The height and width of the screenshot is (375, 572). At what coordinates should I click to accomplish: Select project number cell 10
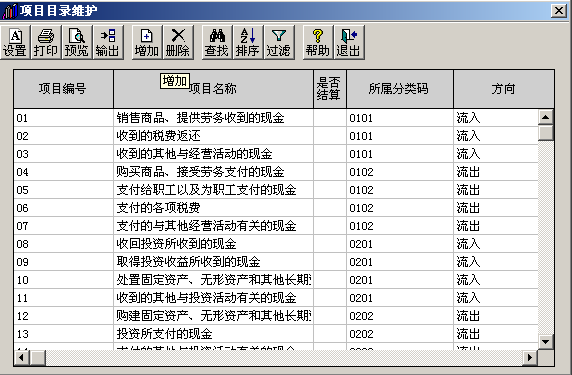pos(63,280)
